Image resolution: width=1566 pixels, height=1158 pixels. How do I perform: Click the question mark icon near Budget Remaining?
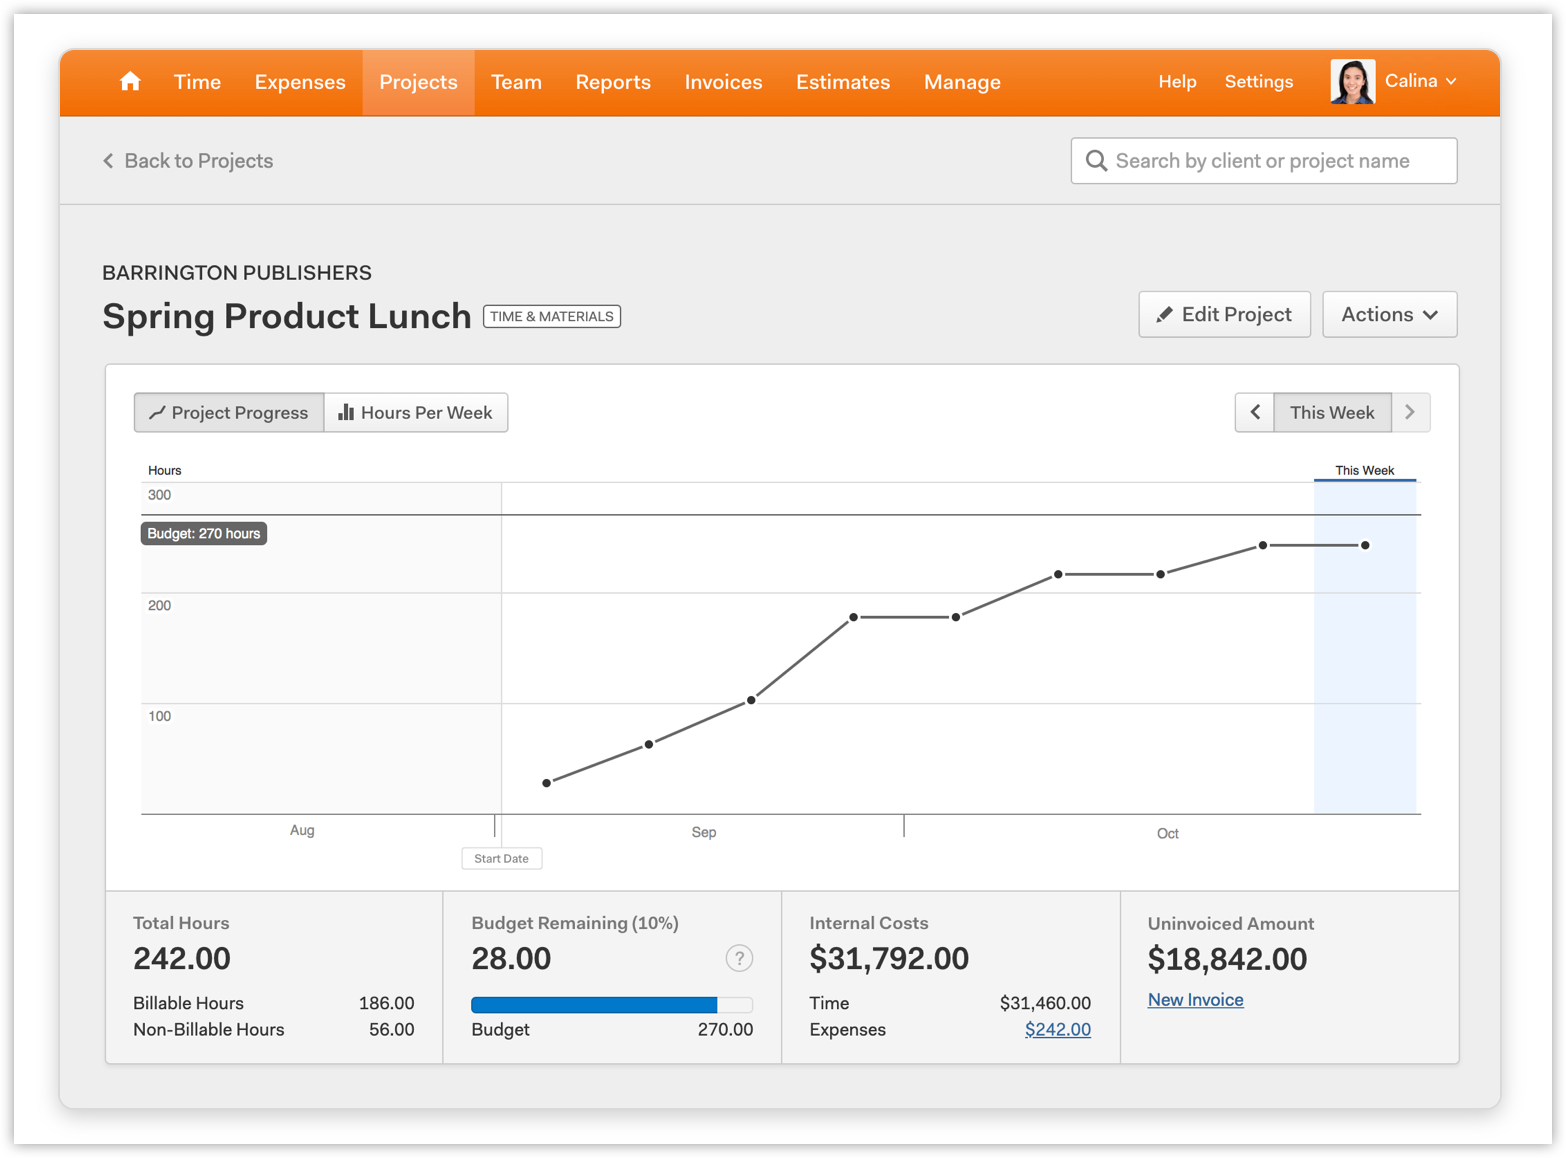(x=739, y=958)
